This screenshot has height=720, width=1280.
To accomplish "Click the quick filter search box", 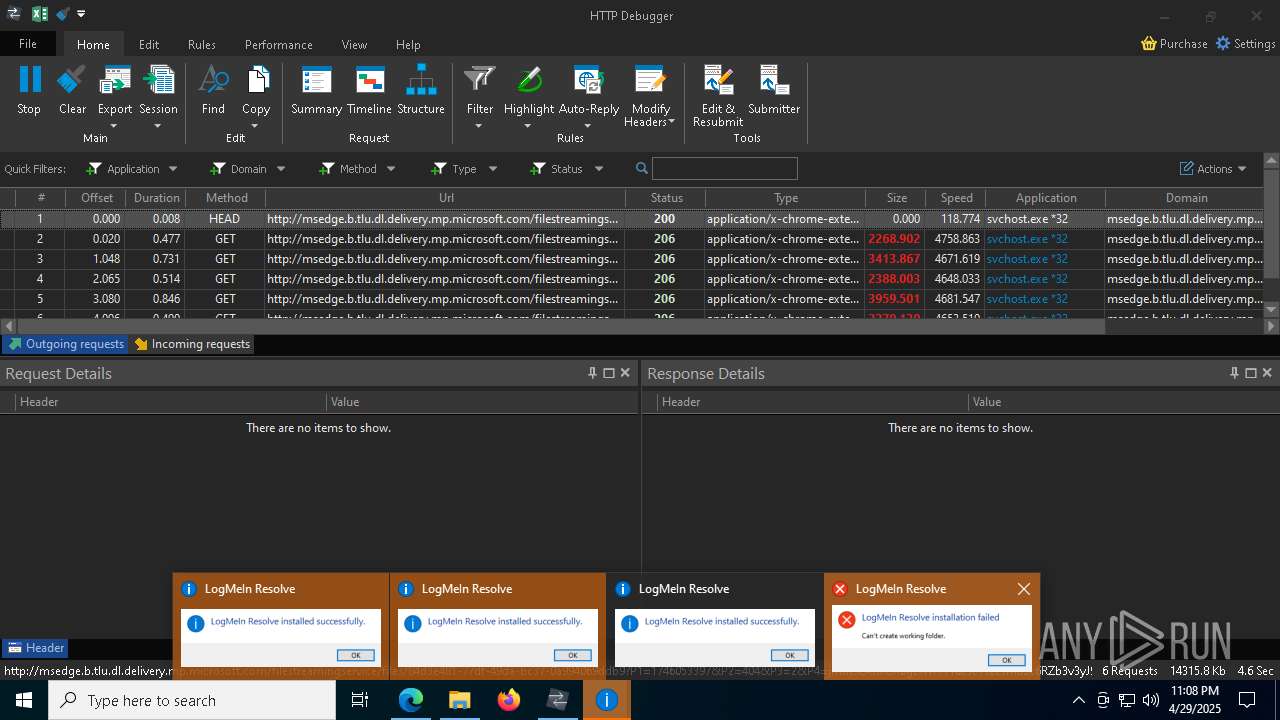I will (x=725, y=169).
